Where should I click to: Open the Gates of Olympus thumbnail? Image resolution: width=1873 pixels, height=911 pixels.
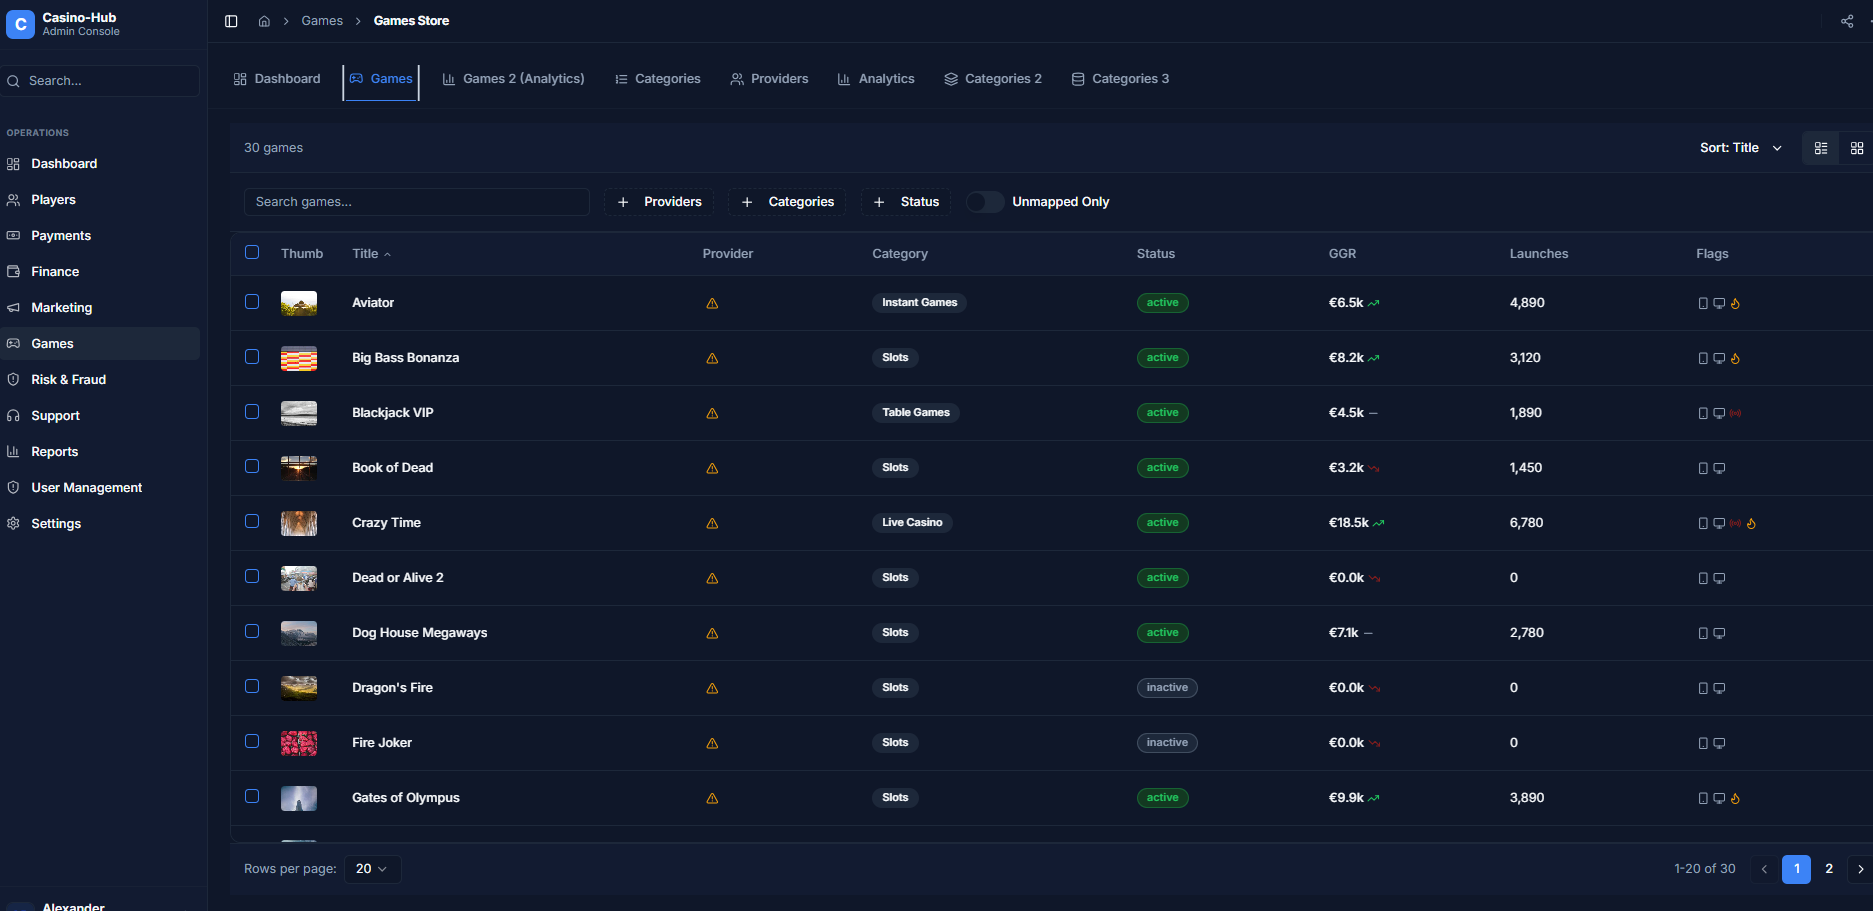(x=299, y=798)
